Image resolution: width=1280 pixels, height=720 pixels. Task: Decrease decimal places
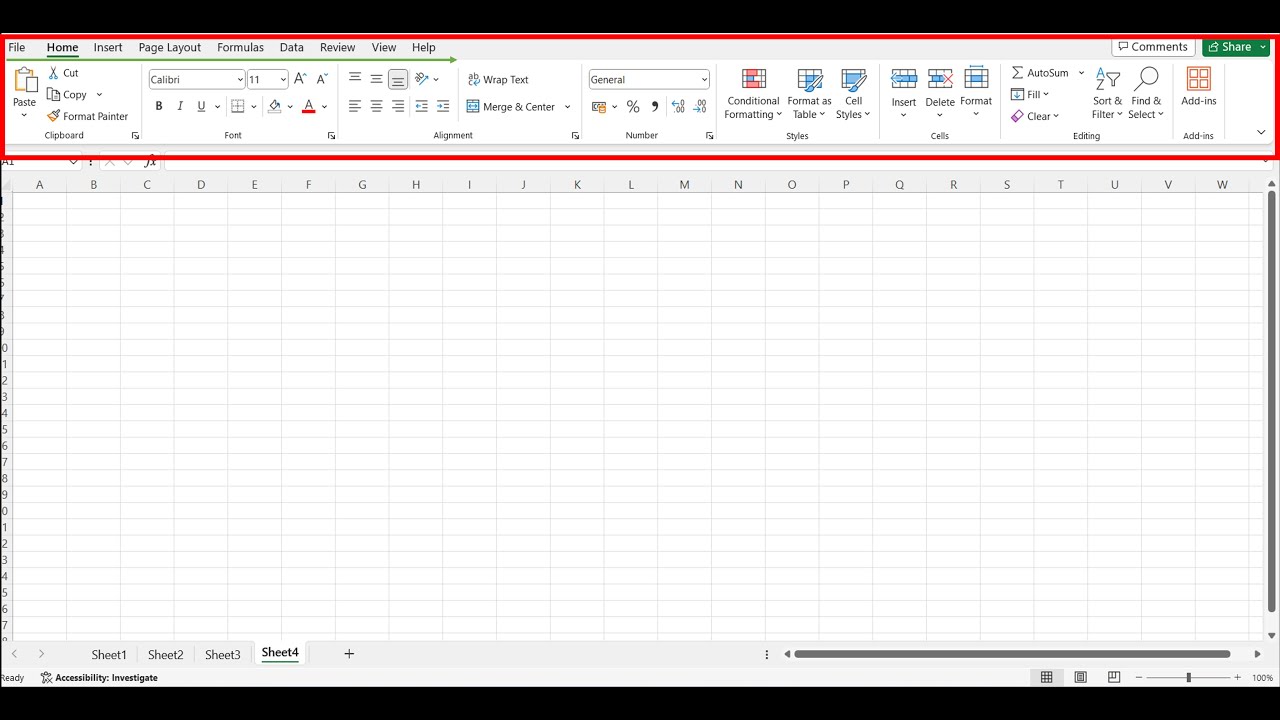click(700, 106)
